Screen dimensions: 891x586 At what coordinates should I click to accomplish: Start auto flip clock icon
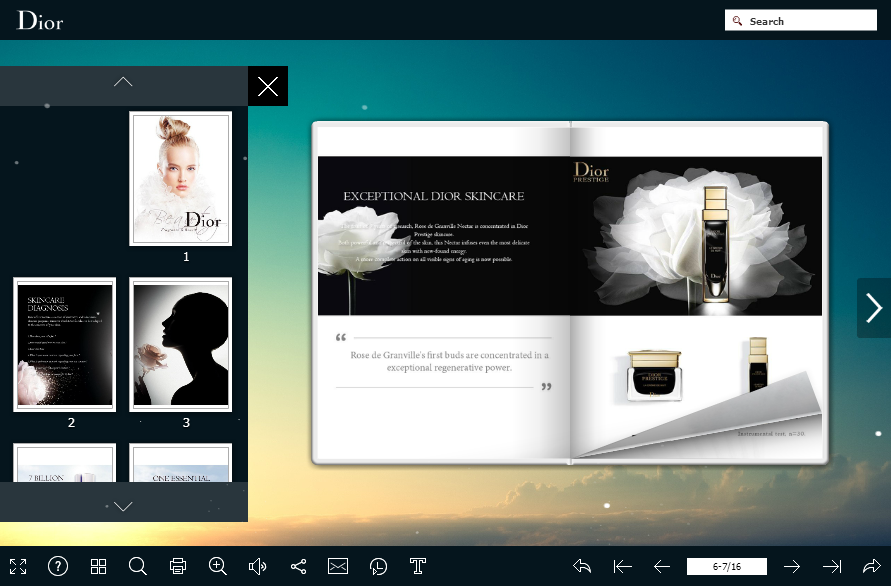(x=378, y=566)
